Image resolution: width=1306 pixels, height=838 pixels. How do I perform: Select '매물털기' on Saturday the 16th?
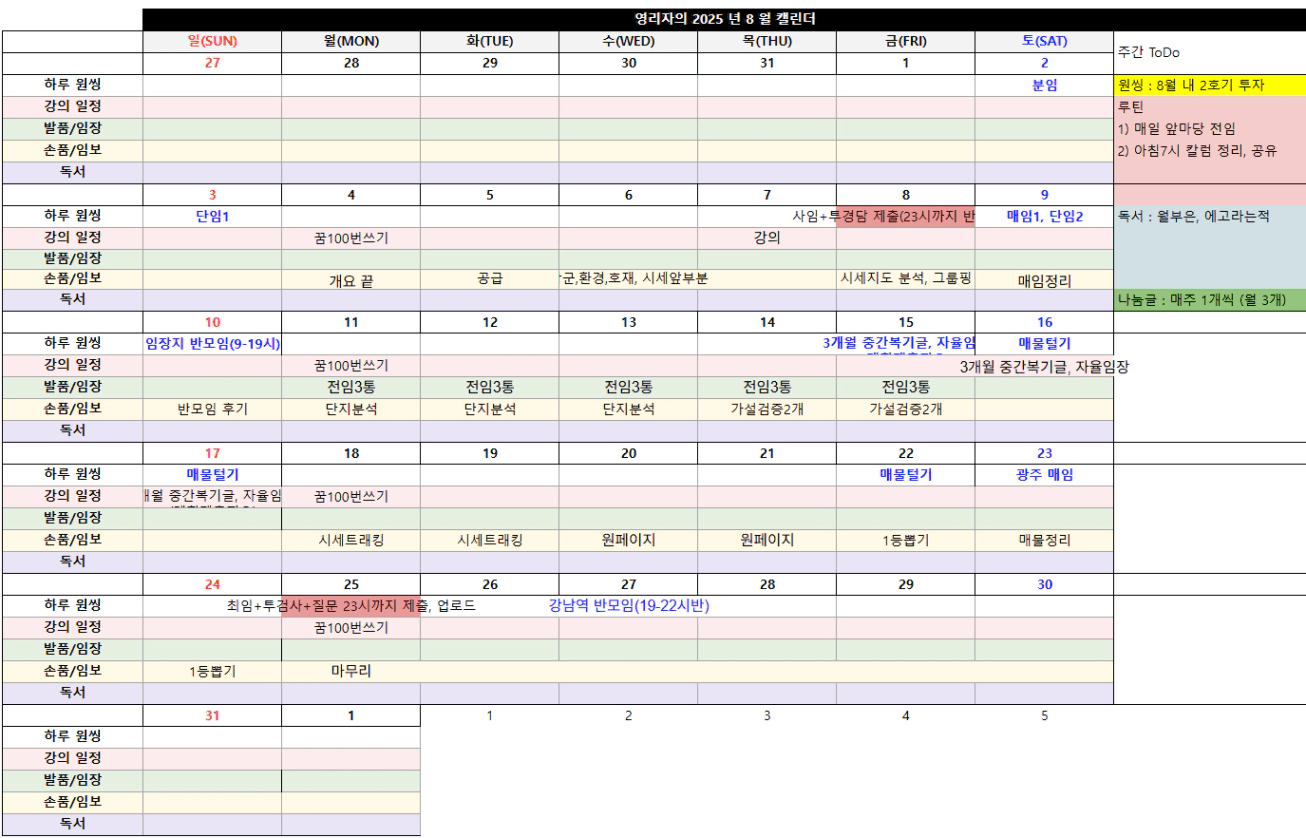coord(1044,343)
